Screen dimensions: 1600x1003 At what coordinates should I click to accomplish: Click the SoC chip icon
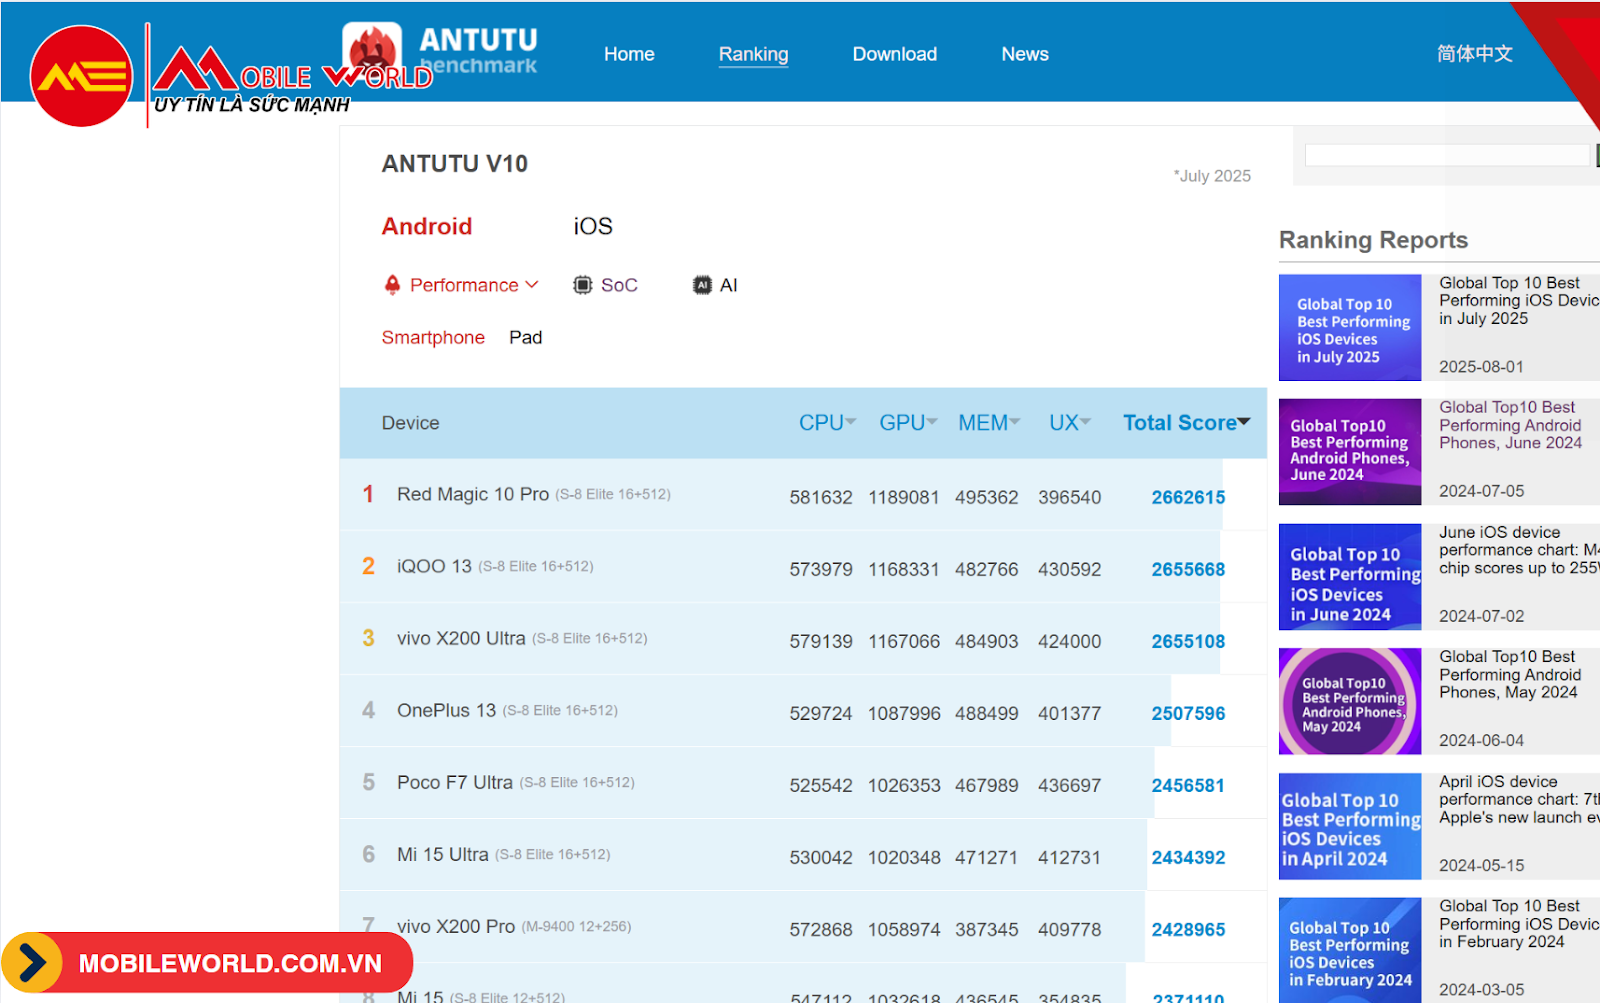click(582, 285)
